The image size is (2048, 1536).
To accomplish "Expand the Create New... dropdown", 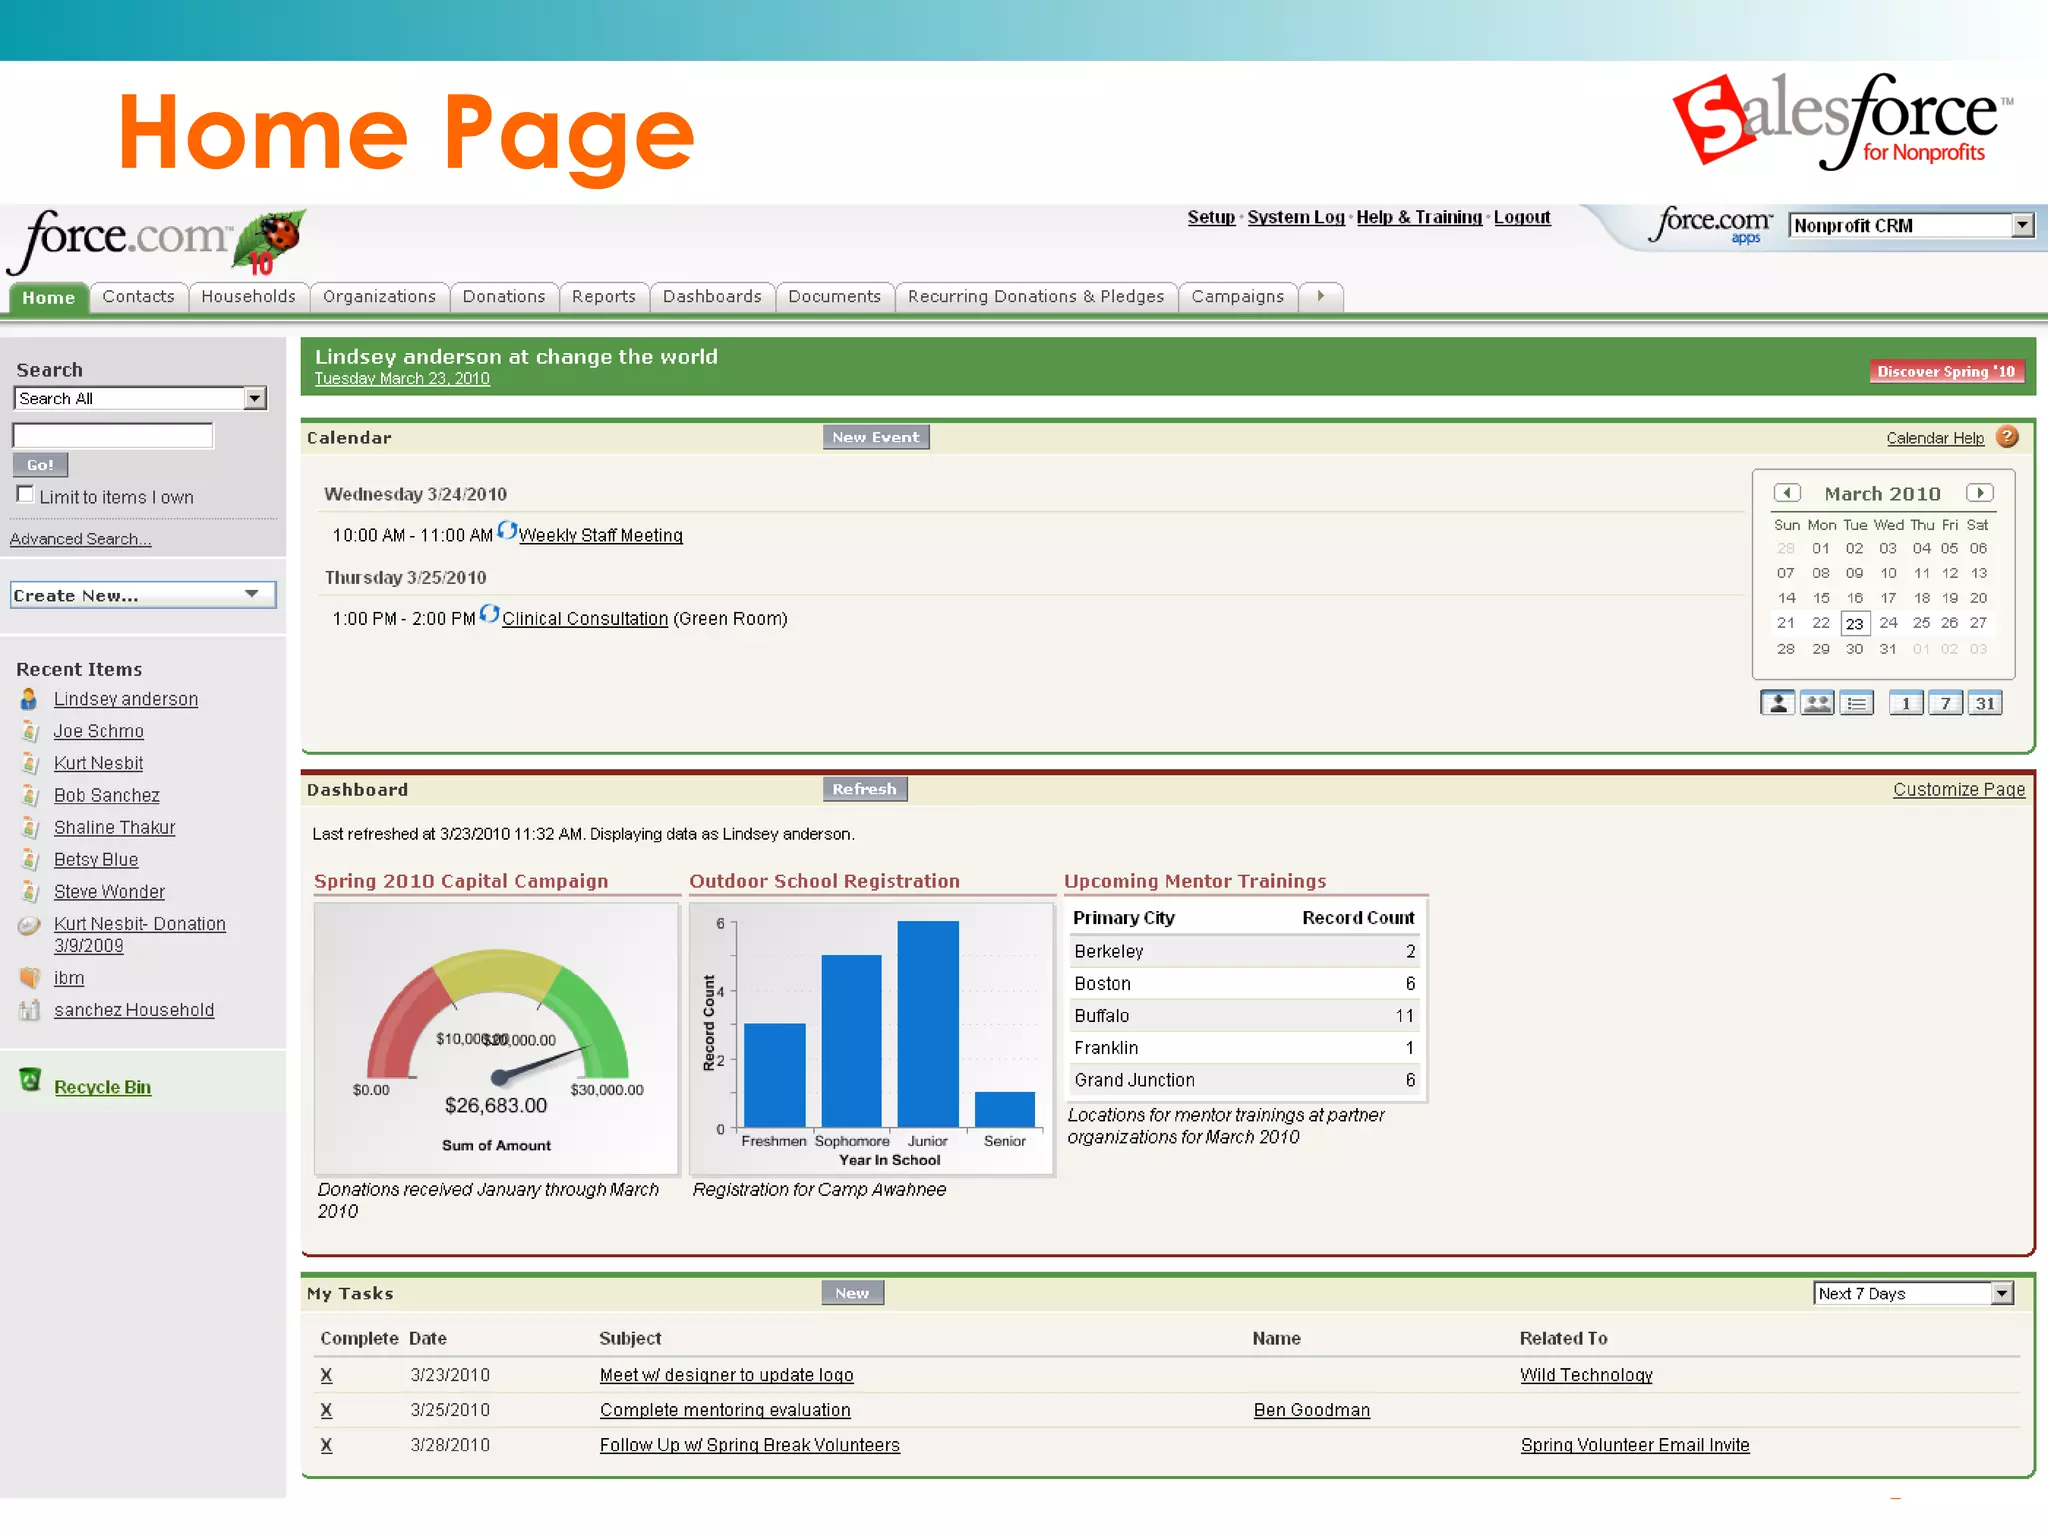I will (143, 595).
